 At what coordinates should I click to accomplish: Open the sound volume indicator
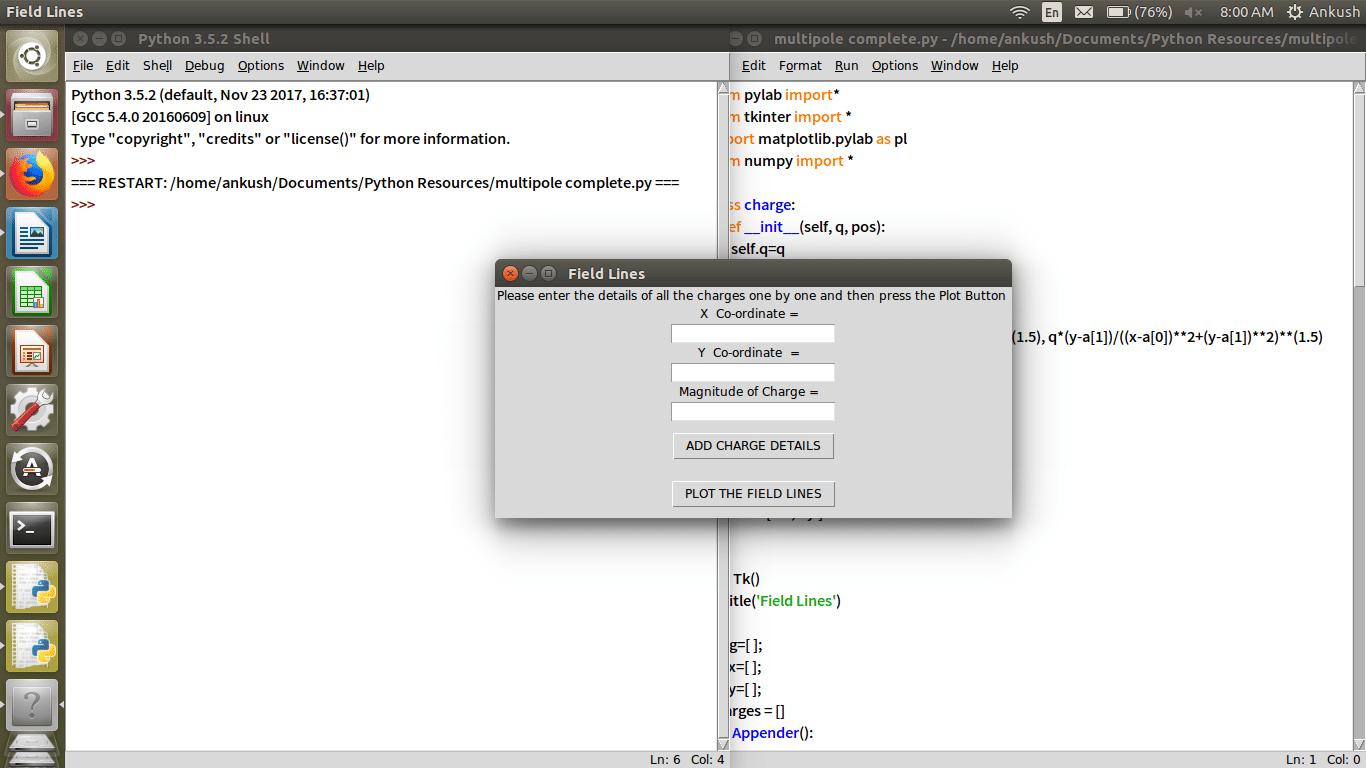pyautogui.click(x=1193, y=12)
